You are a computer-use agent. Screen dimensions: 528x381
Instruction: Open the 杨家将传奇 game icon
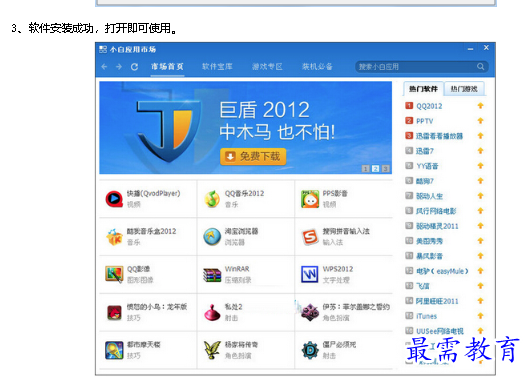pos(212,350)
